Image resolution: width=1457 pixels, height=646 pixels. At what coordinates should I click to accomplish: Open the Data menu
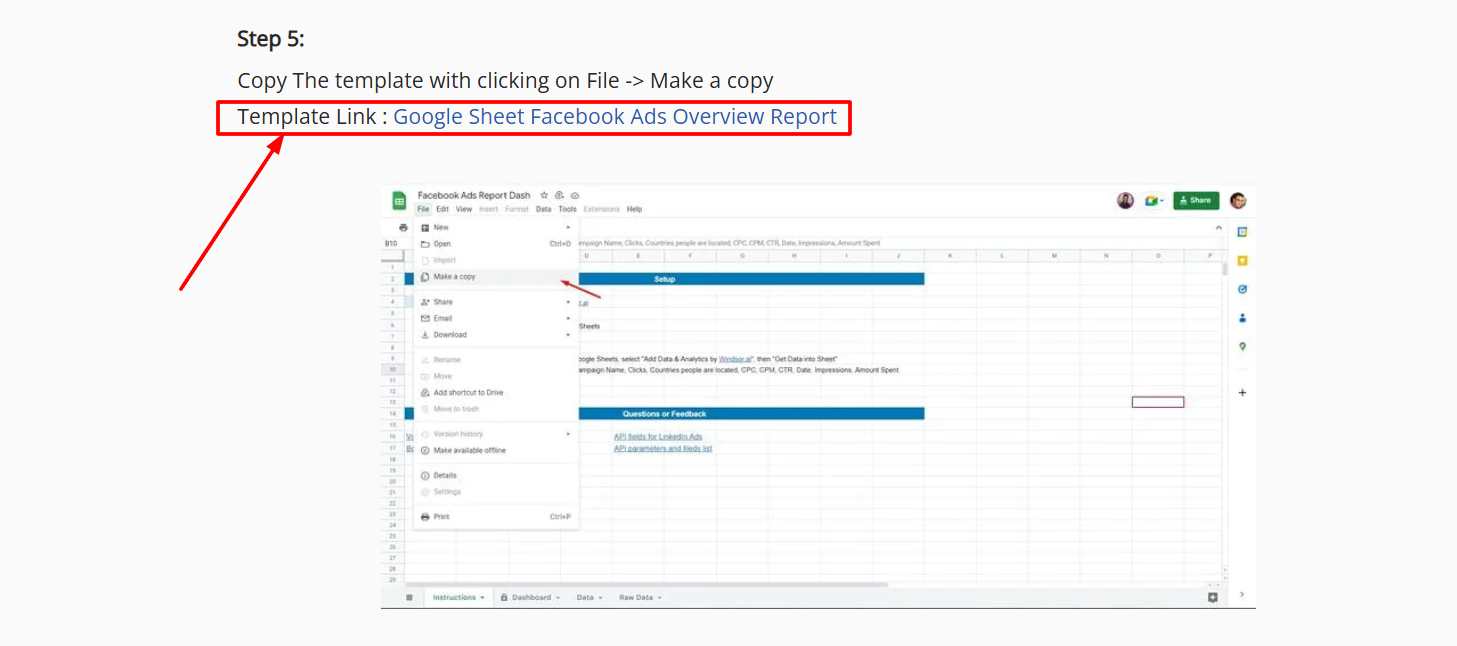tap(543, 209)
